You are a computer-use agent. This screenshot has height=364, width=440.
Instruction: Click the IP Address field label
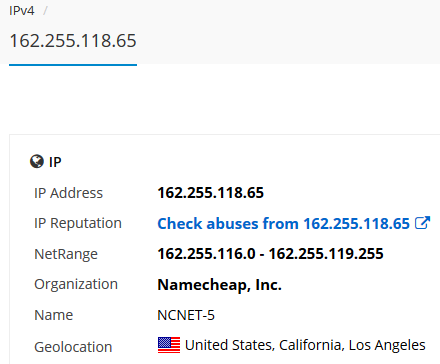tap(69, 193)
